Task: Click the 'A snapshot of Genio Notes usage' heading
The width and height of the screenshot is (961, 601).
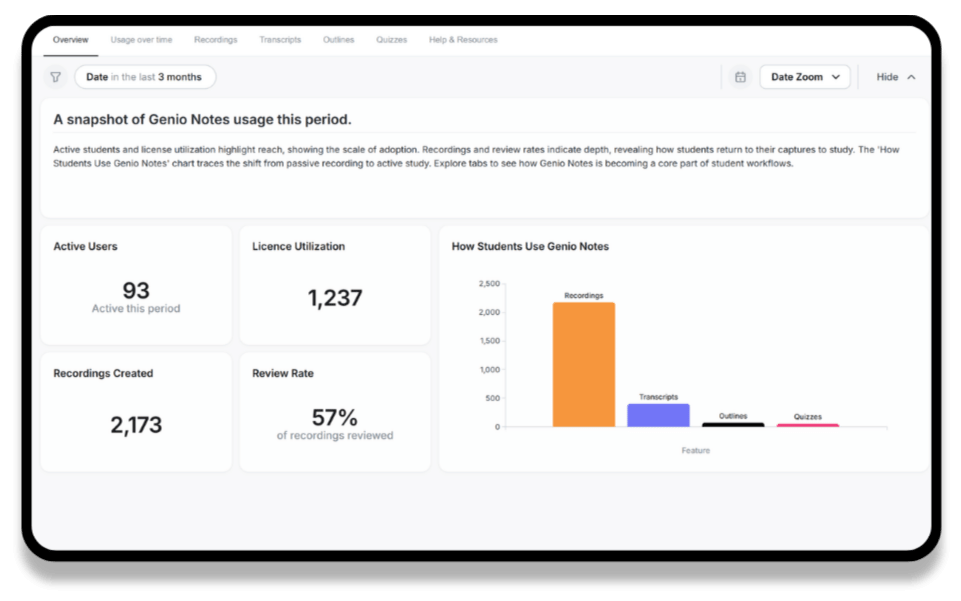Action: (202, 119)
